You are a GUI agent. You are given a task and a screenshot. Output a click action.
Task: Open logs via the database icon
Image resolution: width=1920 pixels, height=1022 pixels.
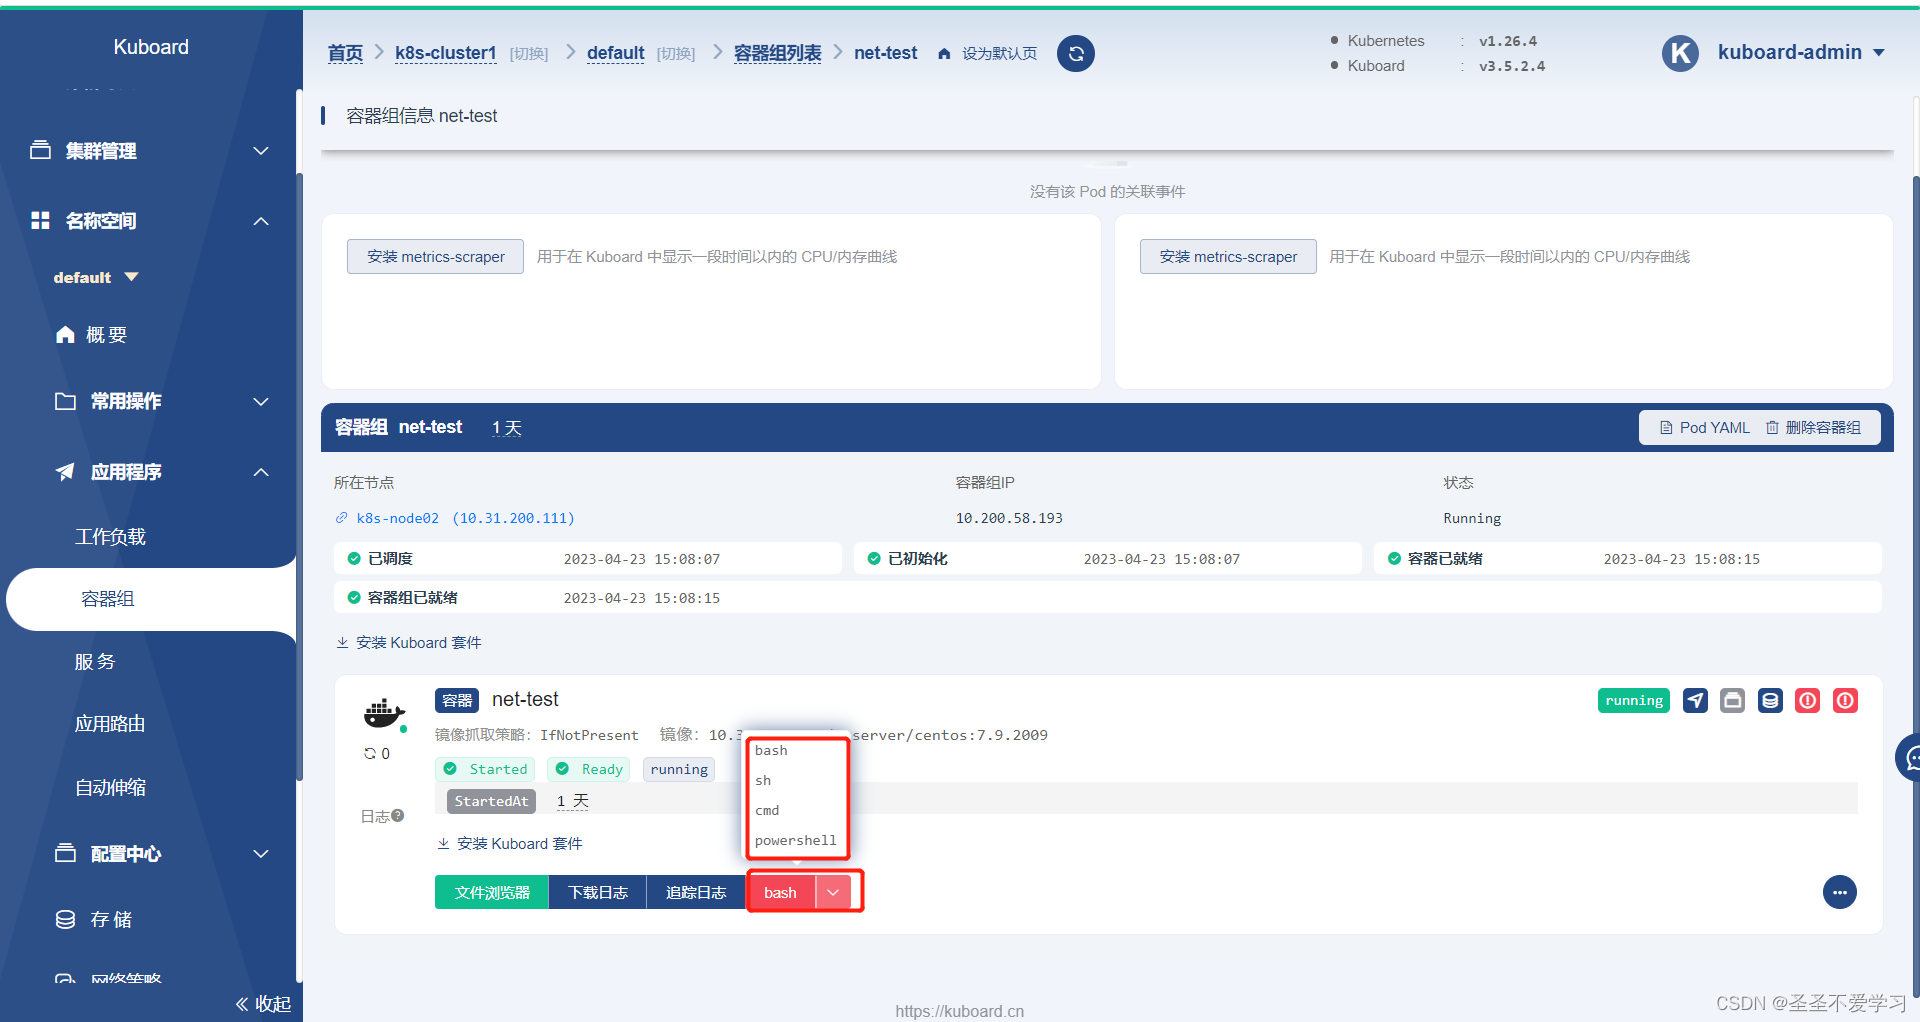1770,700
